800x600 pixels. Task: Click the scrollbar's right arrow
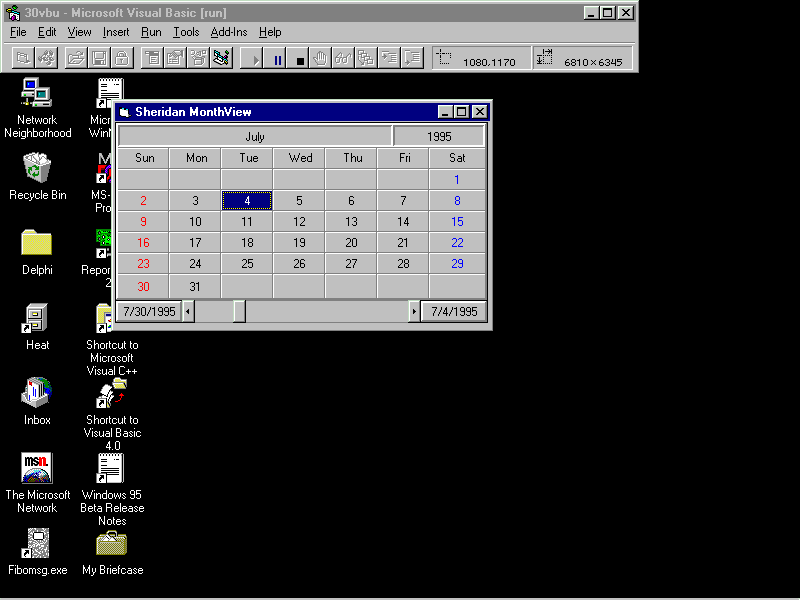[x=414, y=312]
